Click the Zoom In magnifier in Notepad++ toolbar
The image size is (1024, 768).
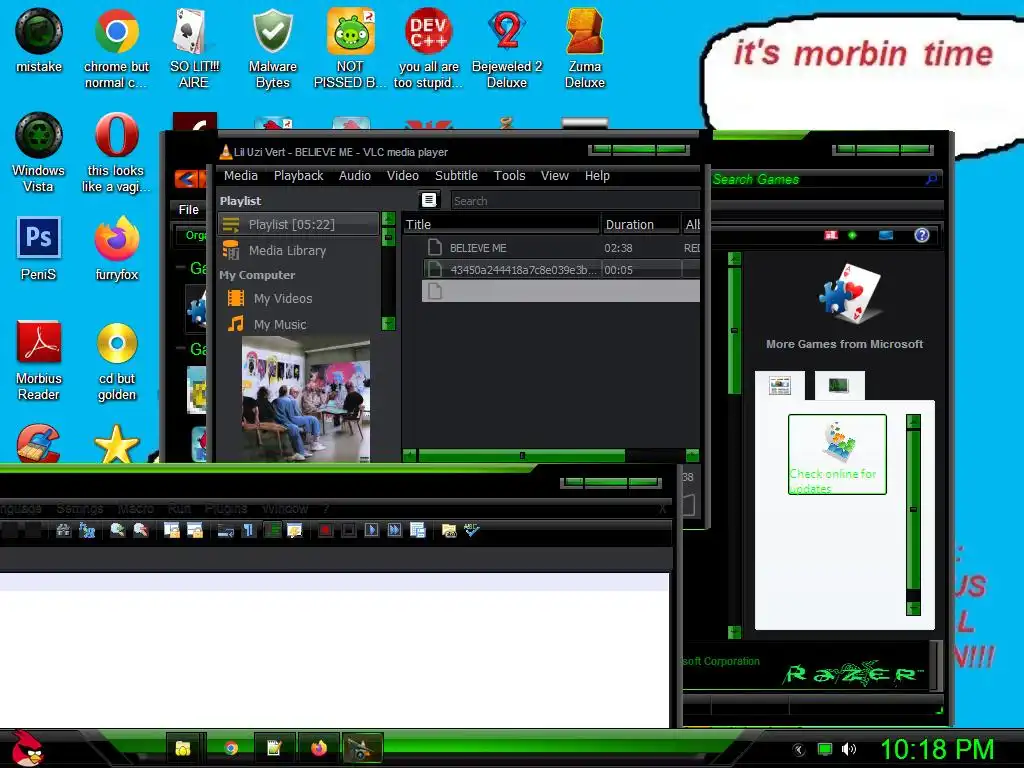point(118,530)
